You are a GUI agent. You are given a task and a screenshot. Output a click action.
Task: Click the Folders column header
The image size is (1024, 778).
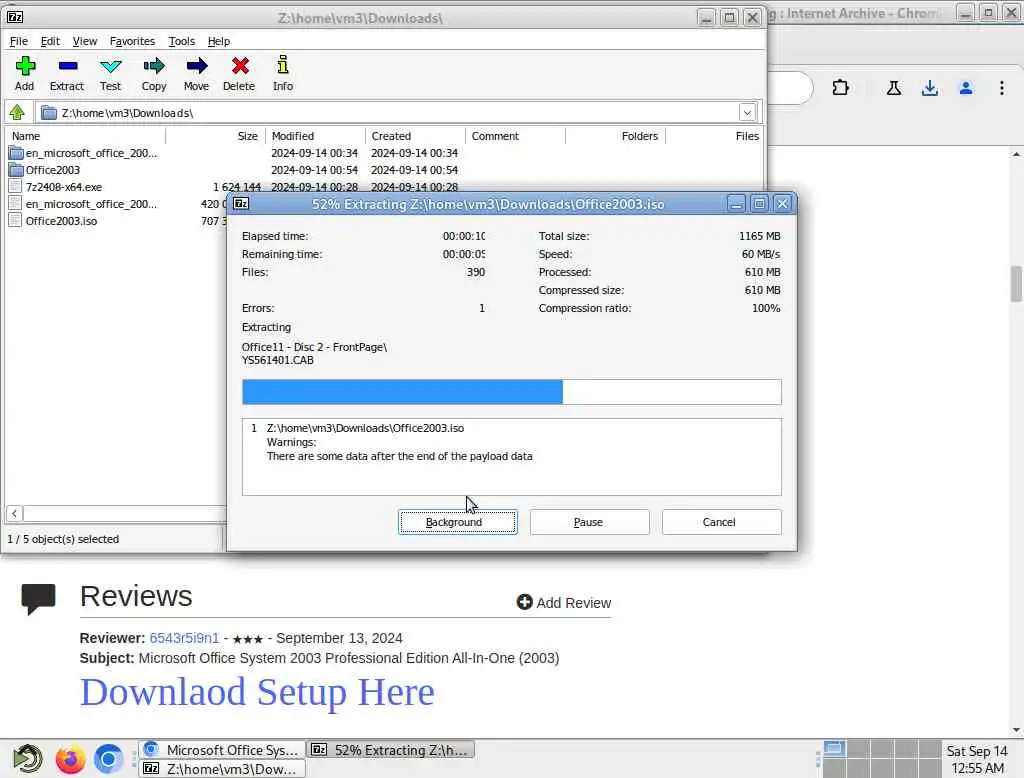616,136
